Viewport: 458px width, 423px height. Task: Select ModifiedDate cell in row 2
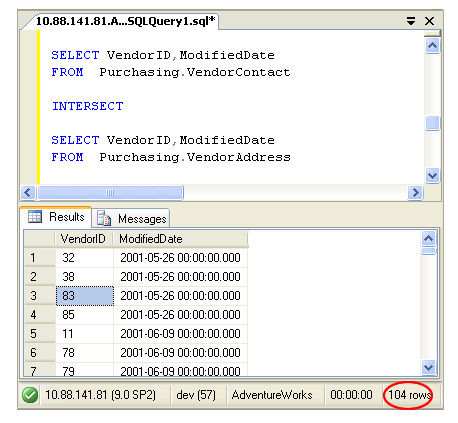180,277
